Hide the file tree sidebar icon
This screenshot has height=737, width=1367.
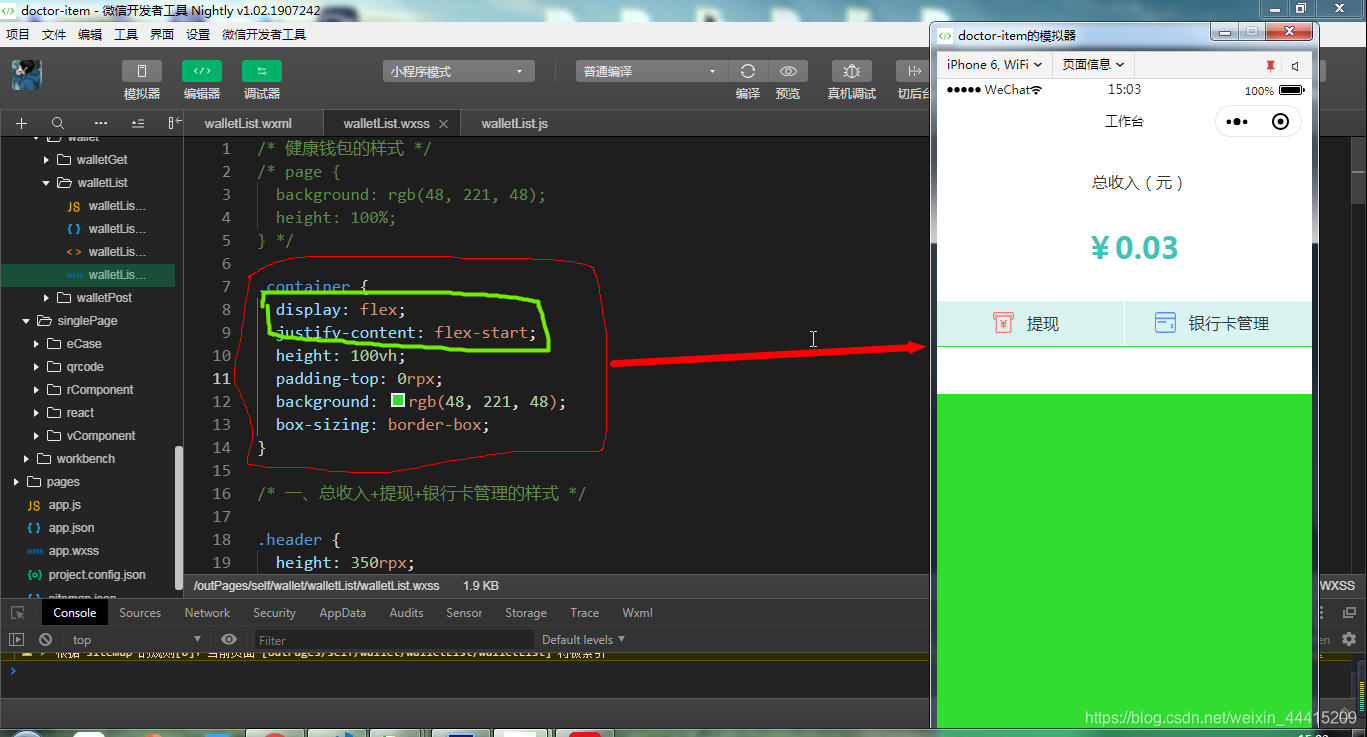pyautogui.click(x=174, y=123)
